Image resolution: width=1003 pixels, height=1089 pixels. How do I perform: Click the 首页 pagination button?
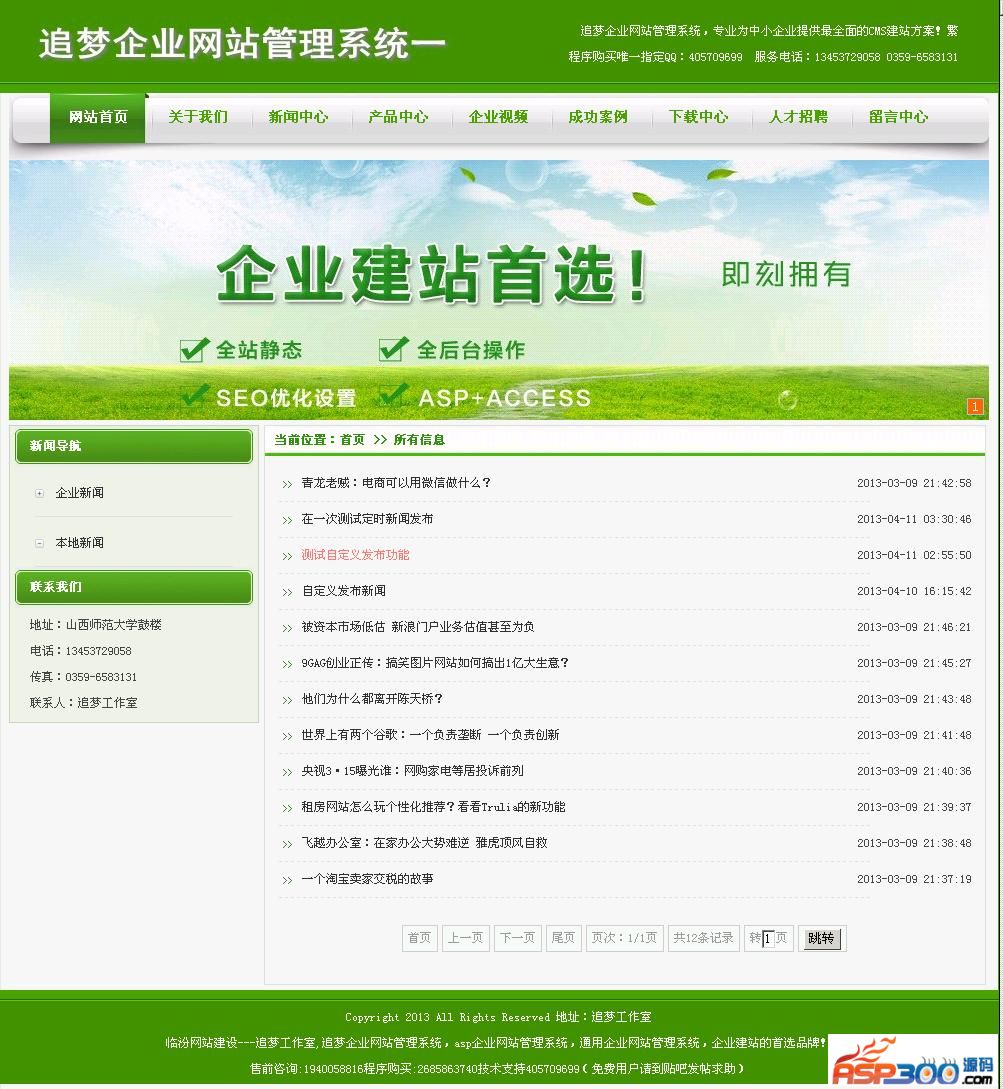click(419, 938)
